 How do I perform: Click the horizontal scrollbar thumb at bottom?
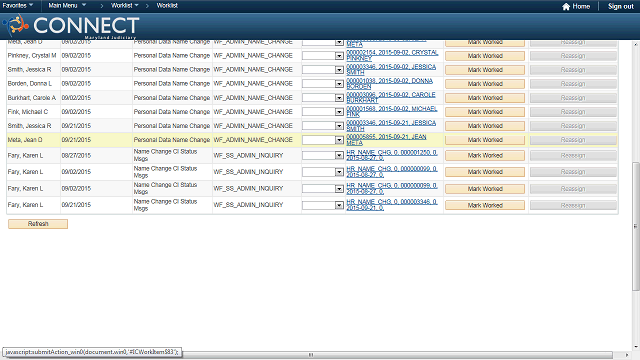tap(310, 355)
